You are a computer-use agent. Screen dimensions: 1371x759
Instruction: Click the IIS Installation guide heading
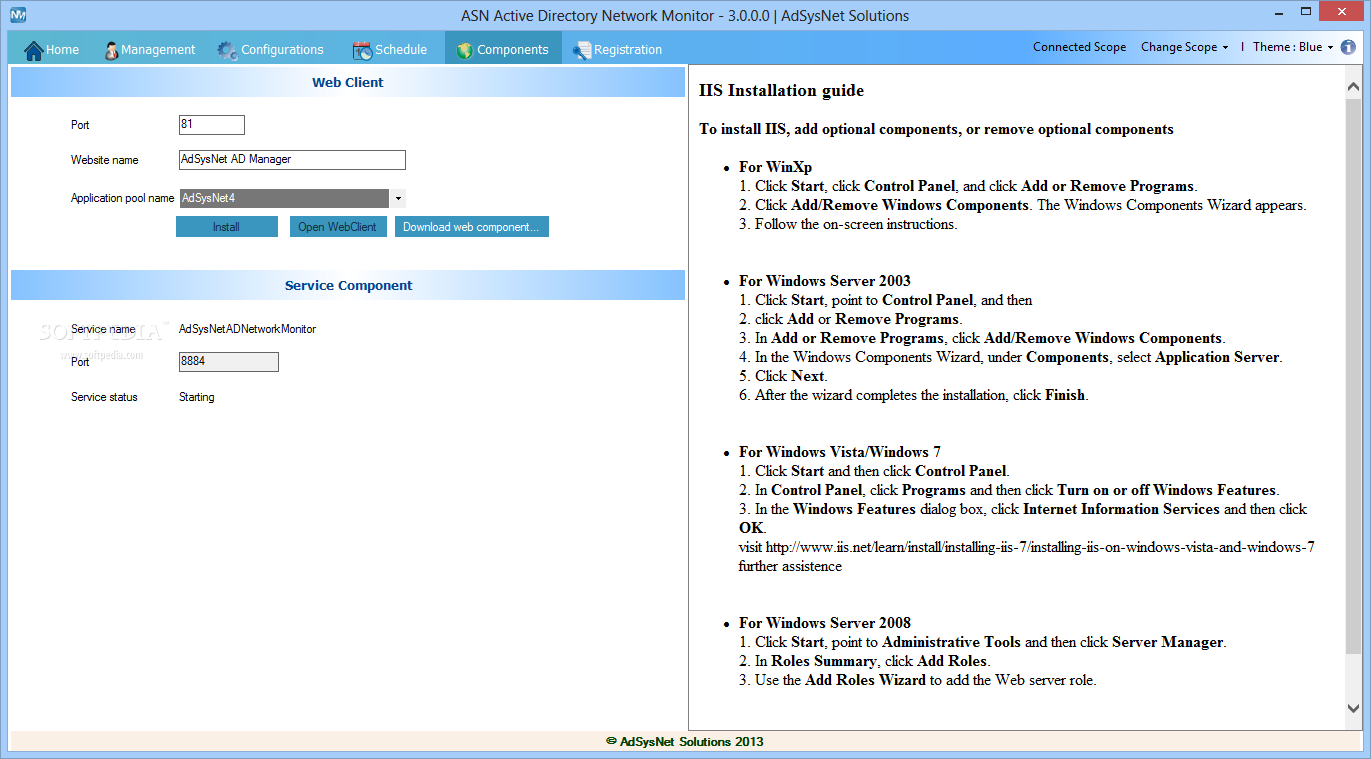tap(781, 91)
